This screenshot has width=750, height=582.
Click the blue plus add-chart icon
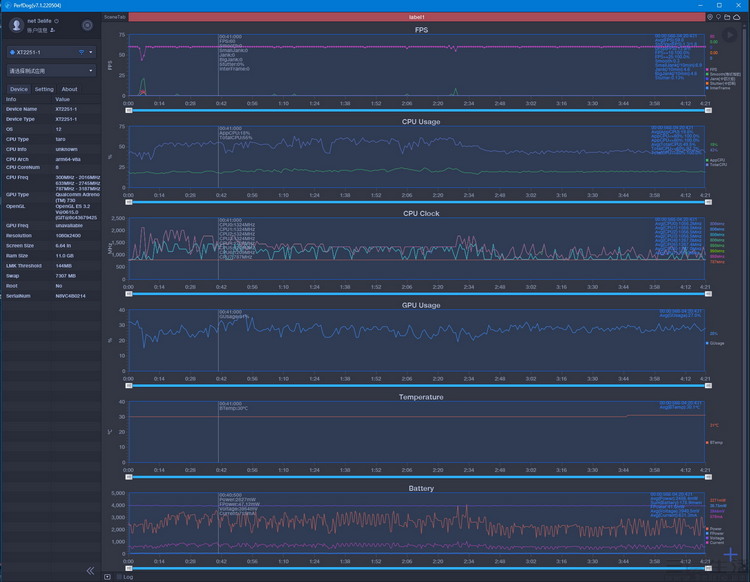pyautogui.click(x=730, y=555)
